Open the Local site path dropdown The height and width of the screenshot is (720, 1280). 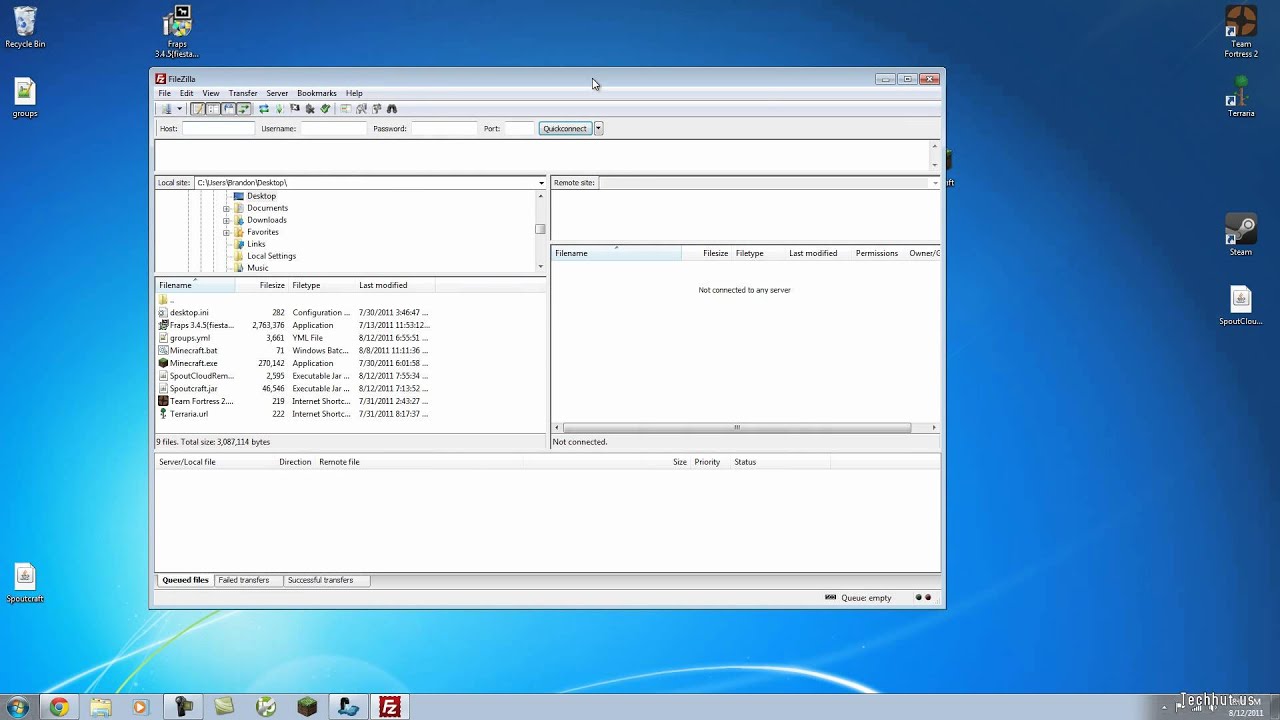[x=541, y=183]
